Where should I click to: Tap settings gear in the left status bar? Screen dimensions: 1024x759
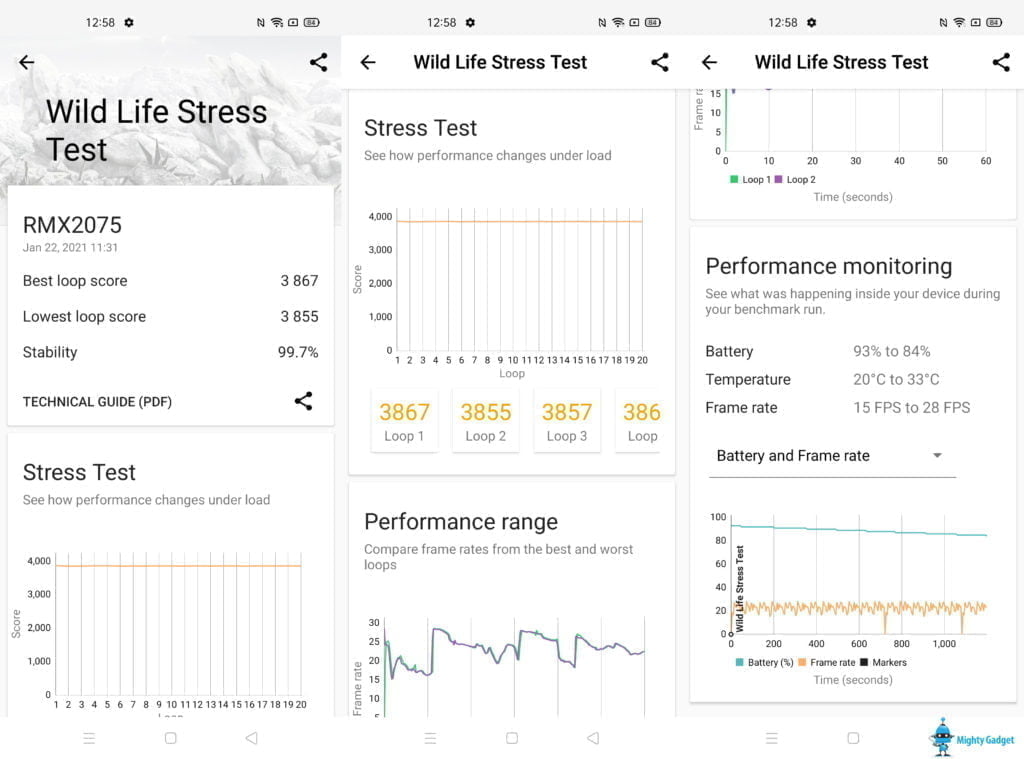(x=129, y=22)
